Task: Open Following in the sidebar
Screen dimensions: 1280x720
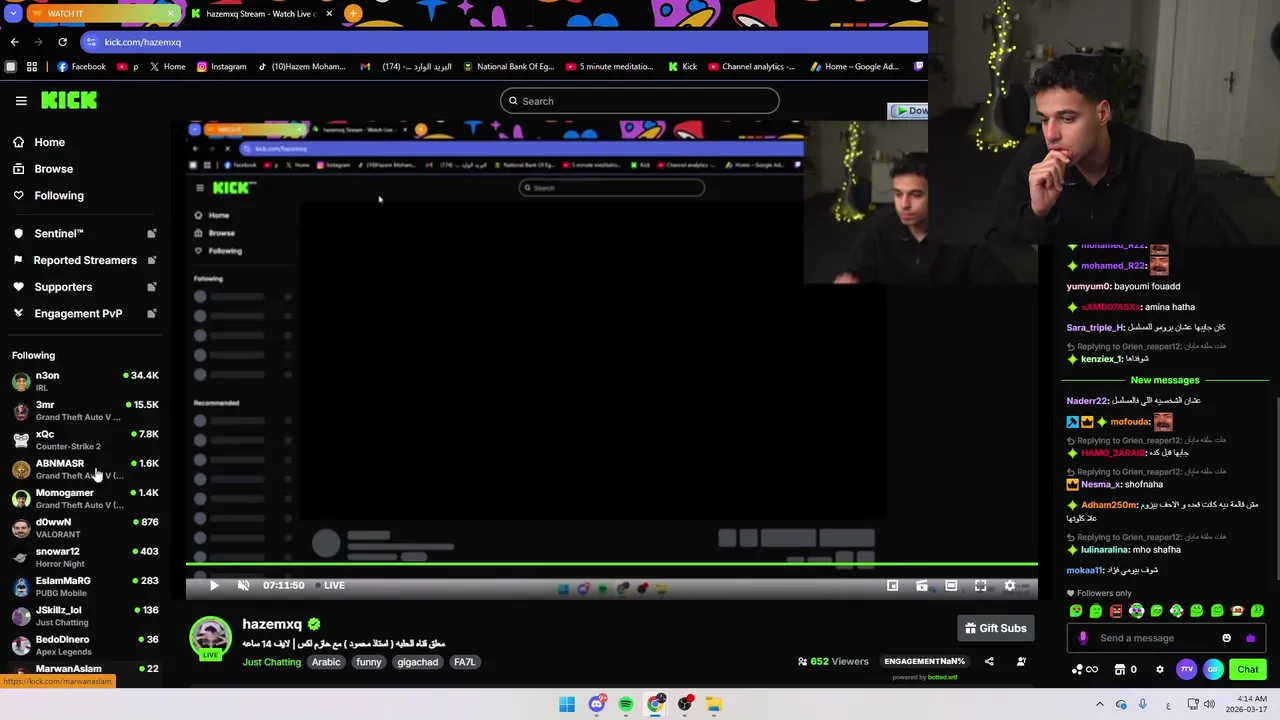Action: [x=59, y=196]
